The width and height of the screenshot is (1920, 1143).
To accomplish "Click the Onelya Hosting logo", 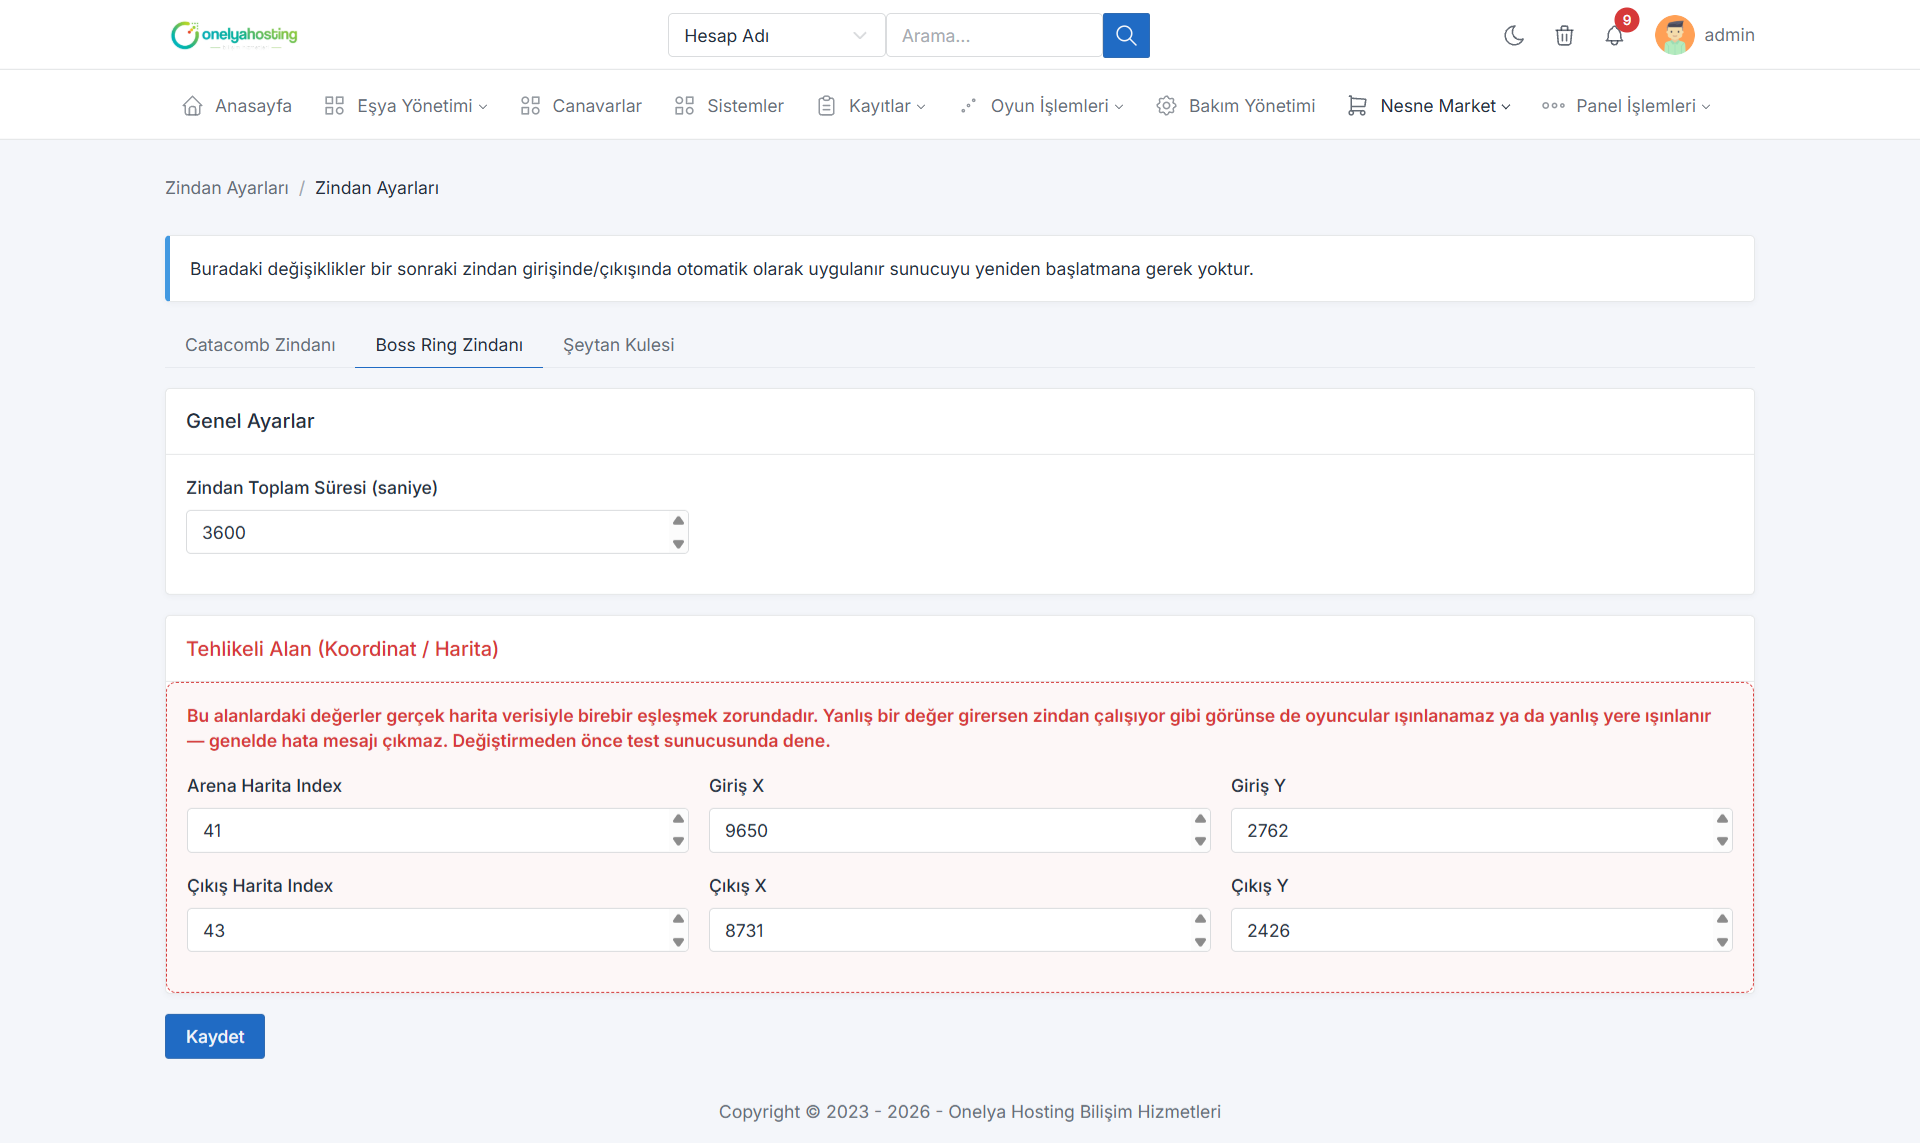I will pos(234,35).
